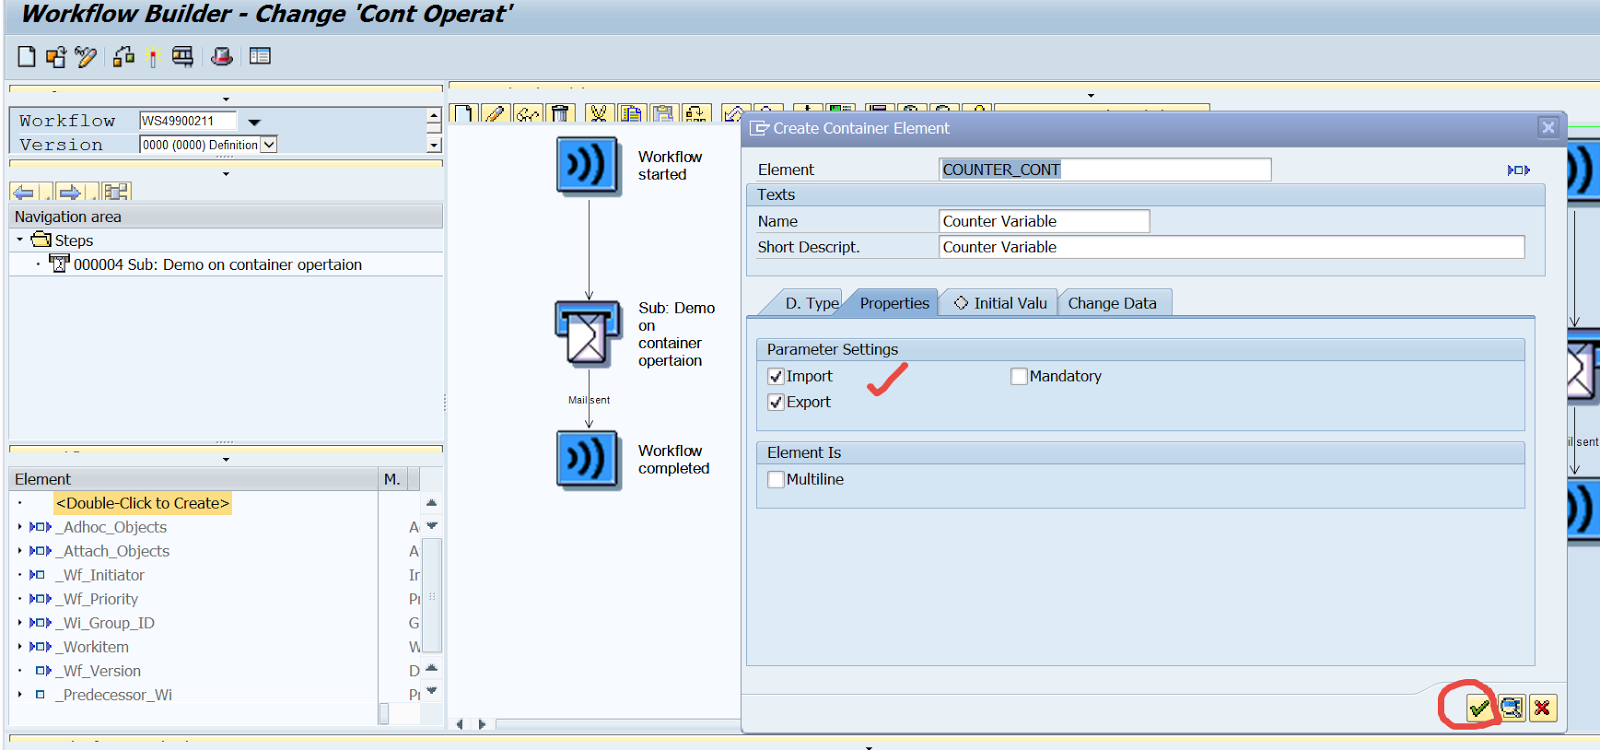The height and width of the screenshot is (750, 1600).
Task: Click the graphic overview icon beside navigation arrows
Action: (x=116, y=192)
